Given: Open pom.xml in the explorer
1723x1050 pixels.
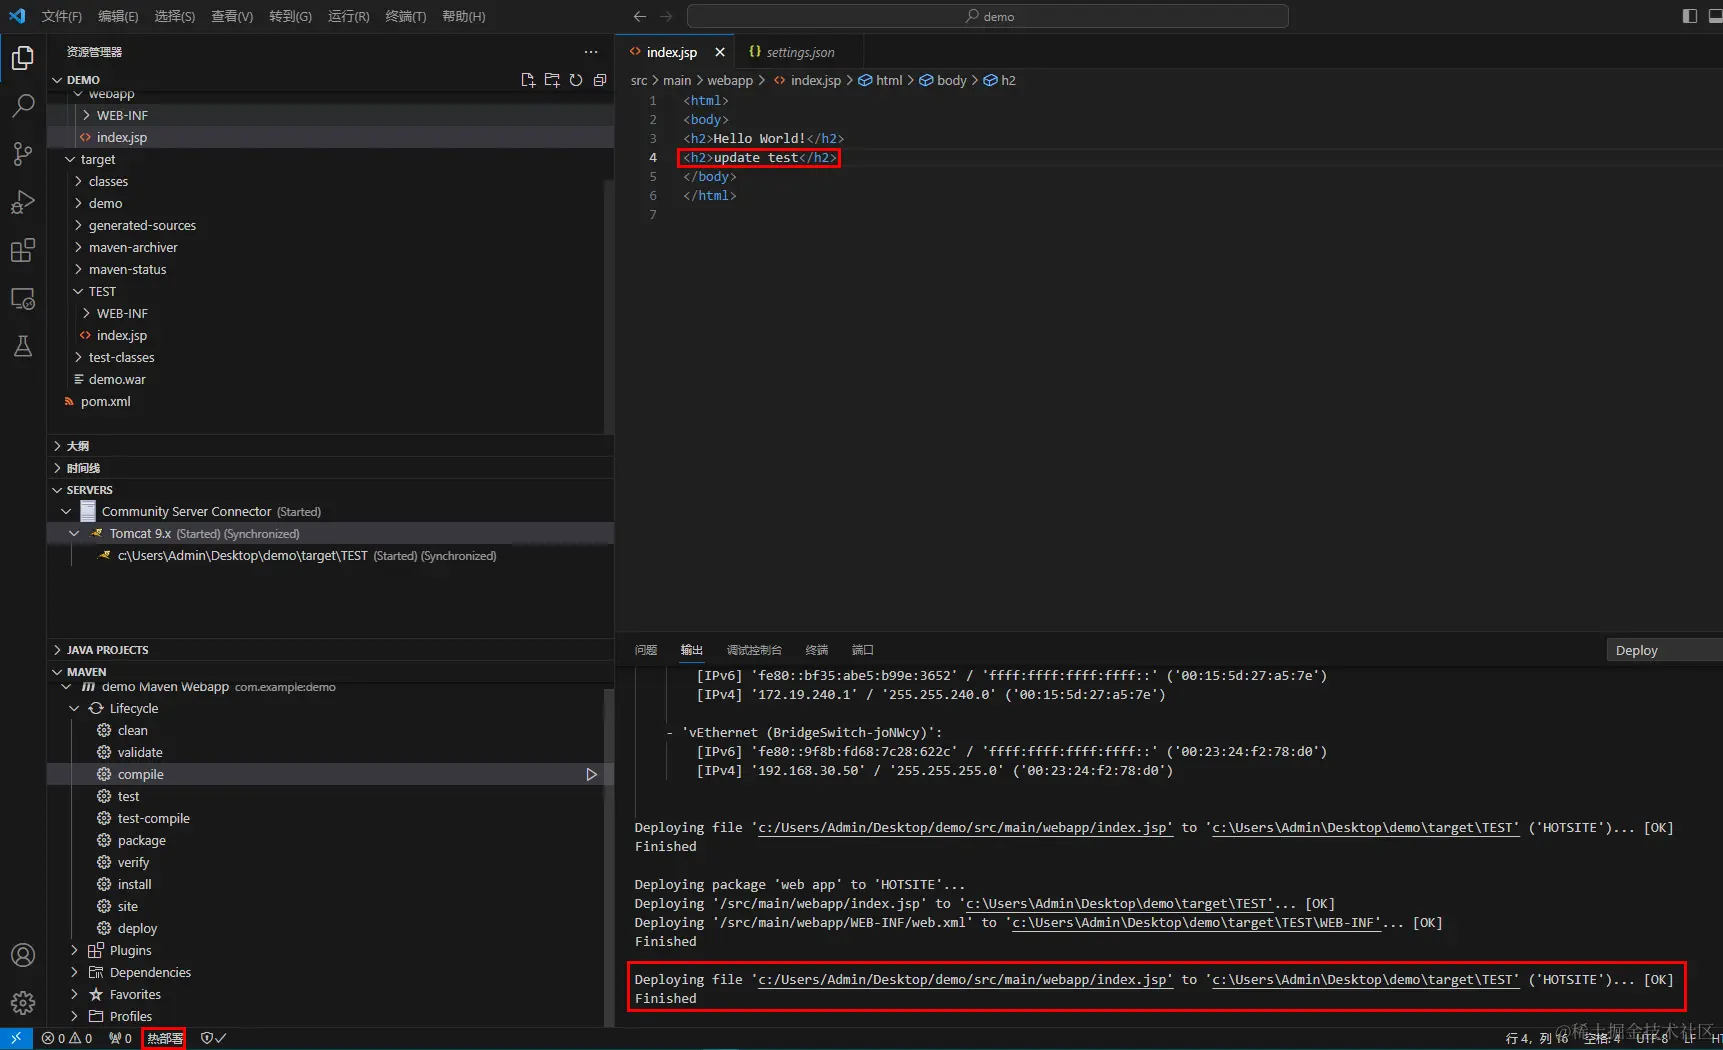Looking at the screenshot, I should coord(106,402).
